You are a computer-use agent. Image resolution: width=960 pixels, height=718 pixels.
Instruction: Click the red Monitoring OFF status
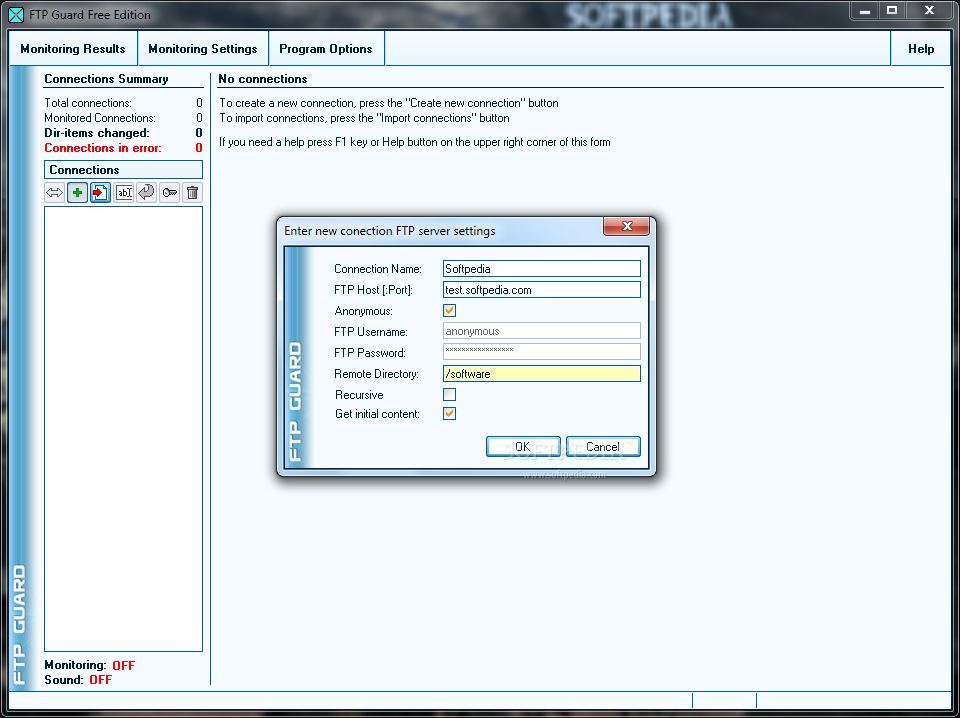[x=124, y=665]
